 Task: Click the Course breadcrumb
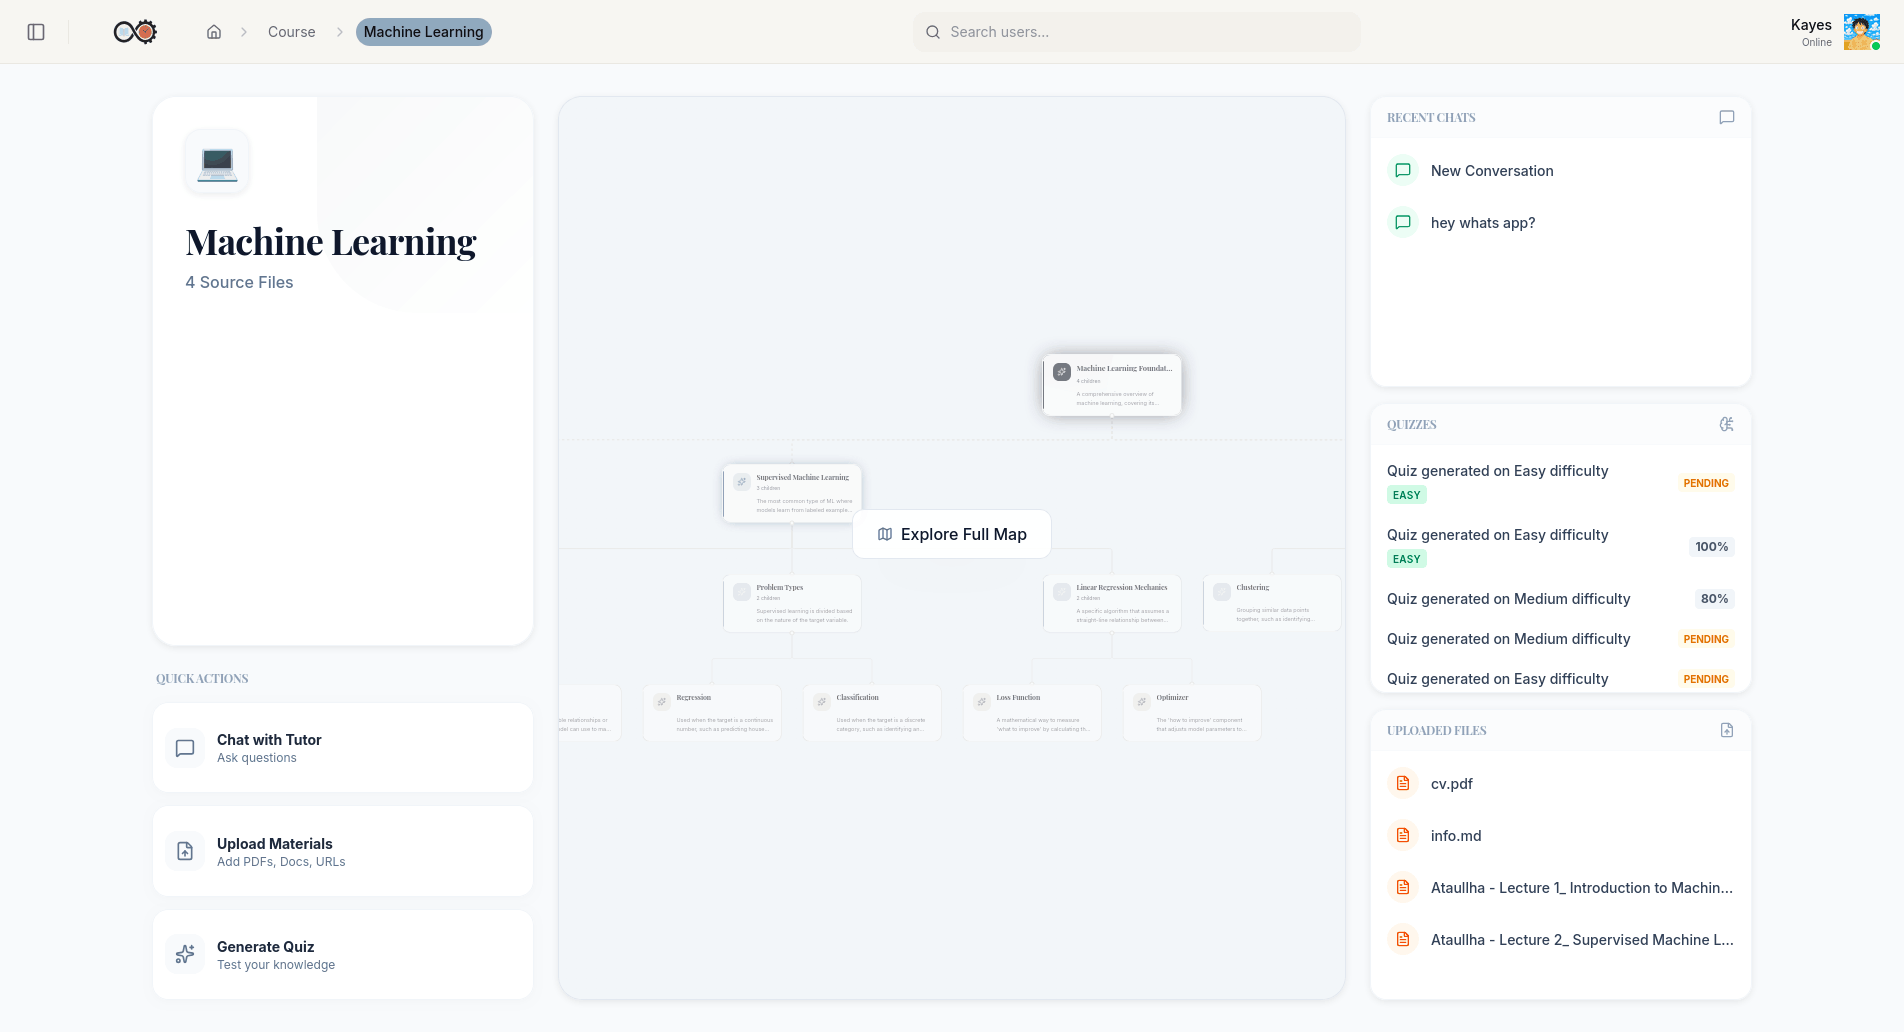(x=292, y=32)
